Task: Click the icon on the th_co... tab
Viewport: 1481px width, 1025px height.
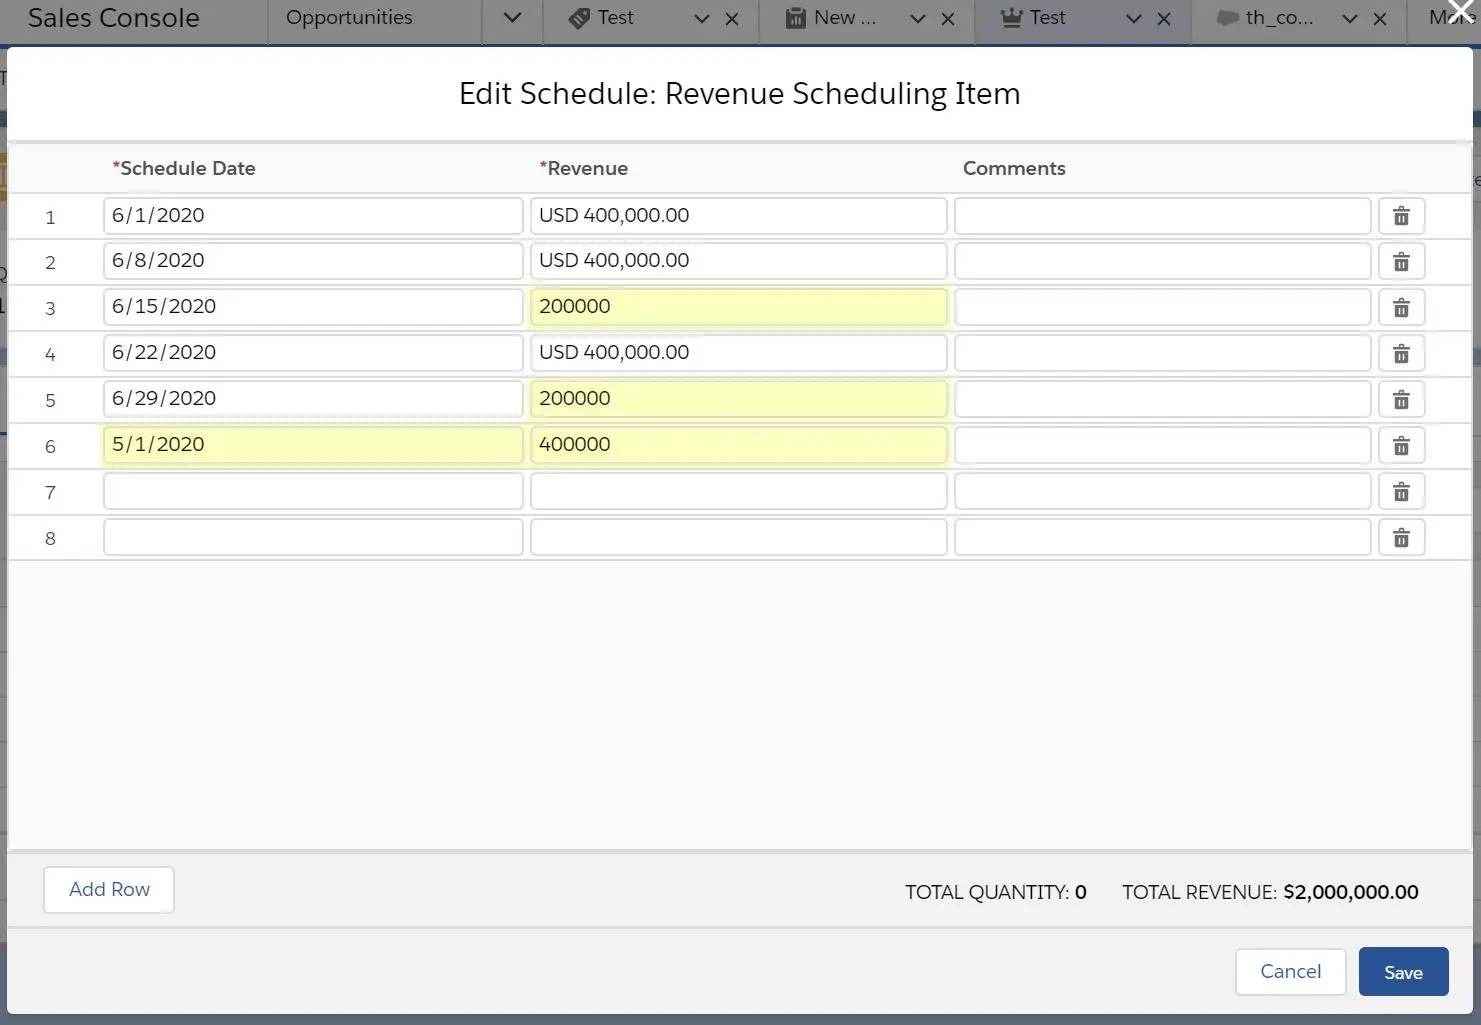Action: click(1227, 18)
